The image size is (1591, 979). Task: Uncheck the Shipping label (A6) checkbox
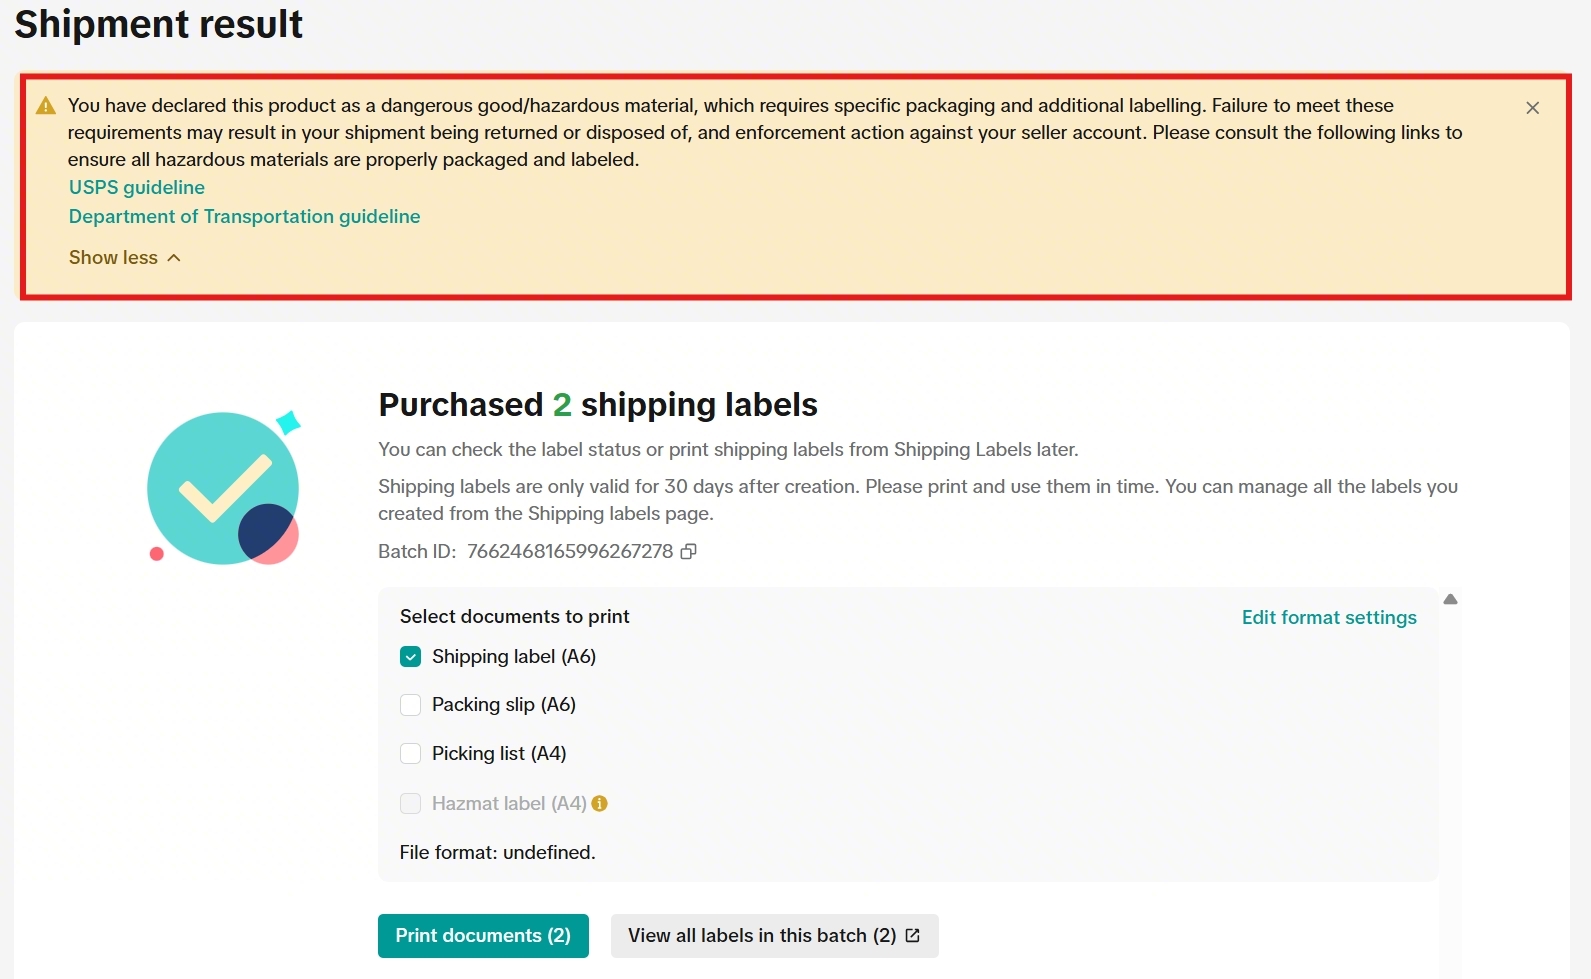[410, 657]
